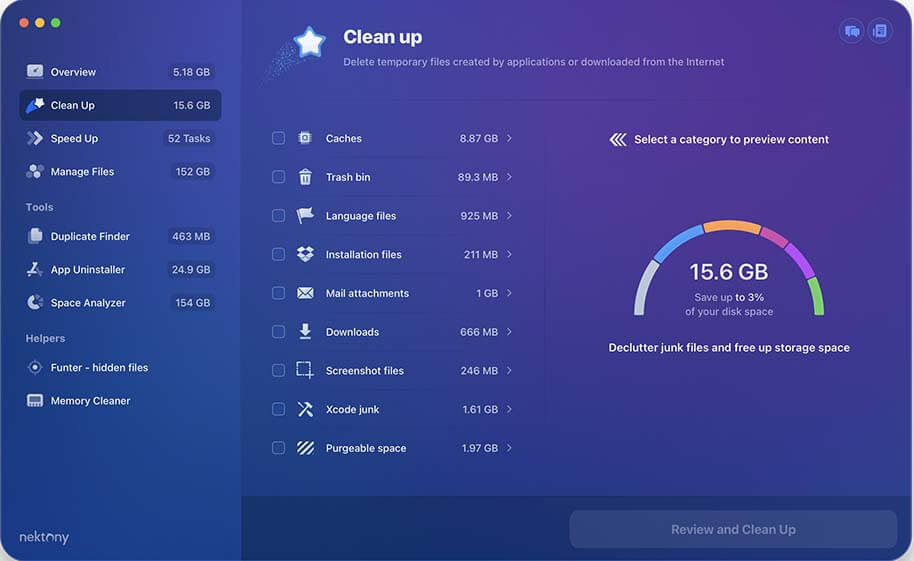
Task: Expand Downloads with its chevron arrow
Action: 509,332
